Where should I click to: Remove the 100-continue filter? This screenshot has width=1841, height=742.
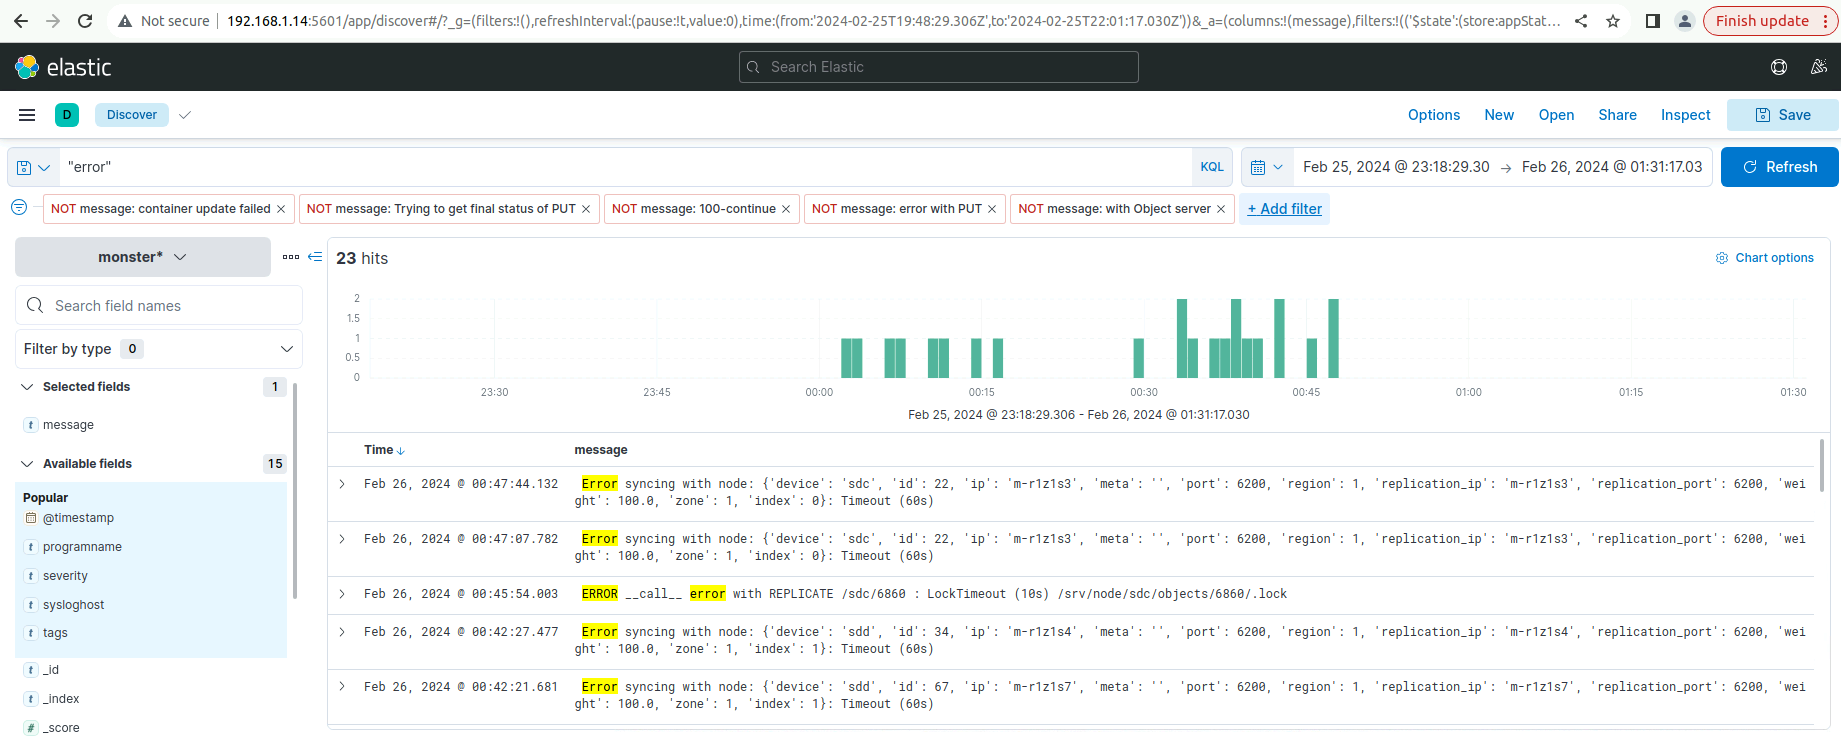click(786, 209)
